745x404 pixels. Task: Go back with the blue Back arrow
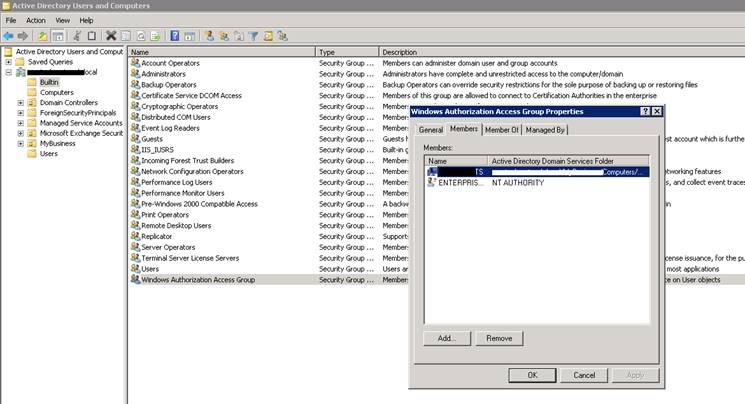point(9,36)
